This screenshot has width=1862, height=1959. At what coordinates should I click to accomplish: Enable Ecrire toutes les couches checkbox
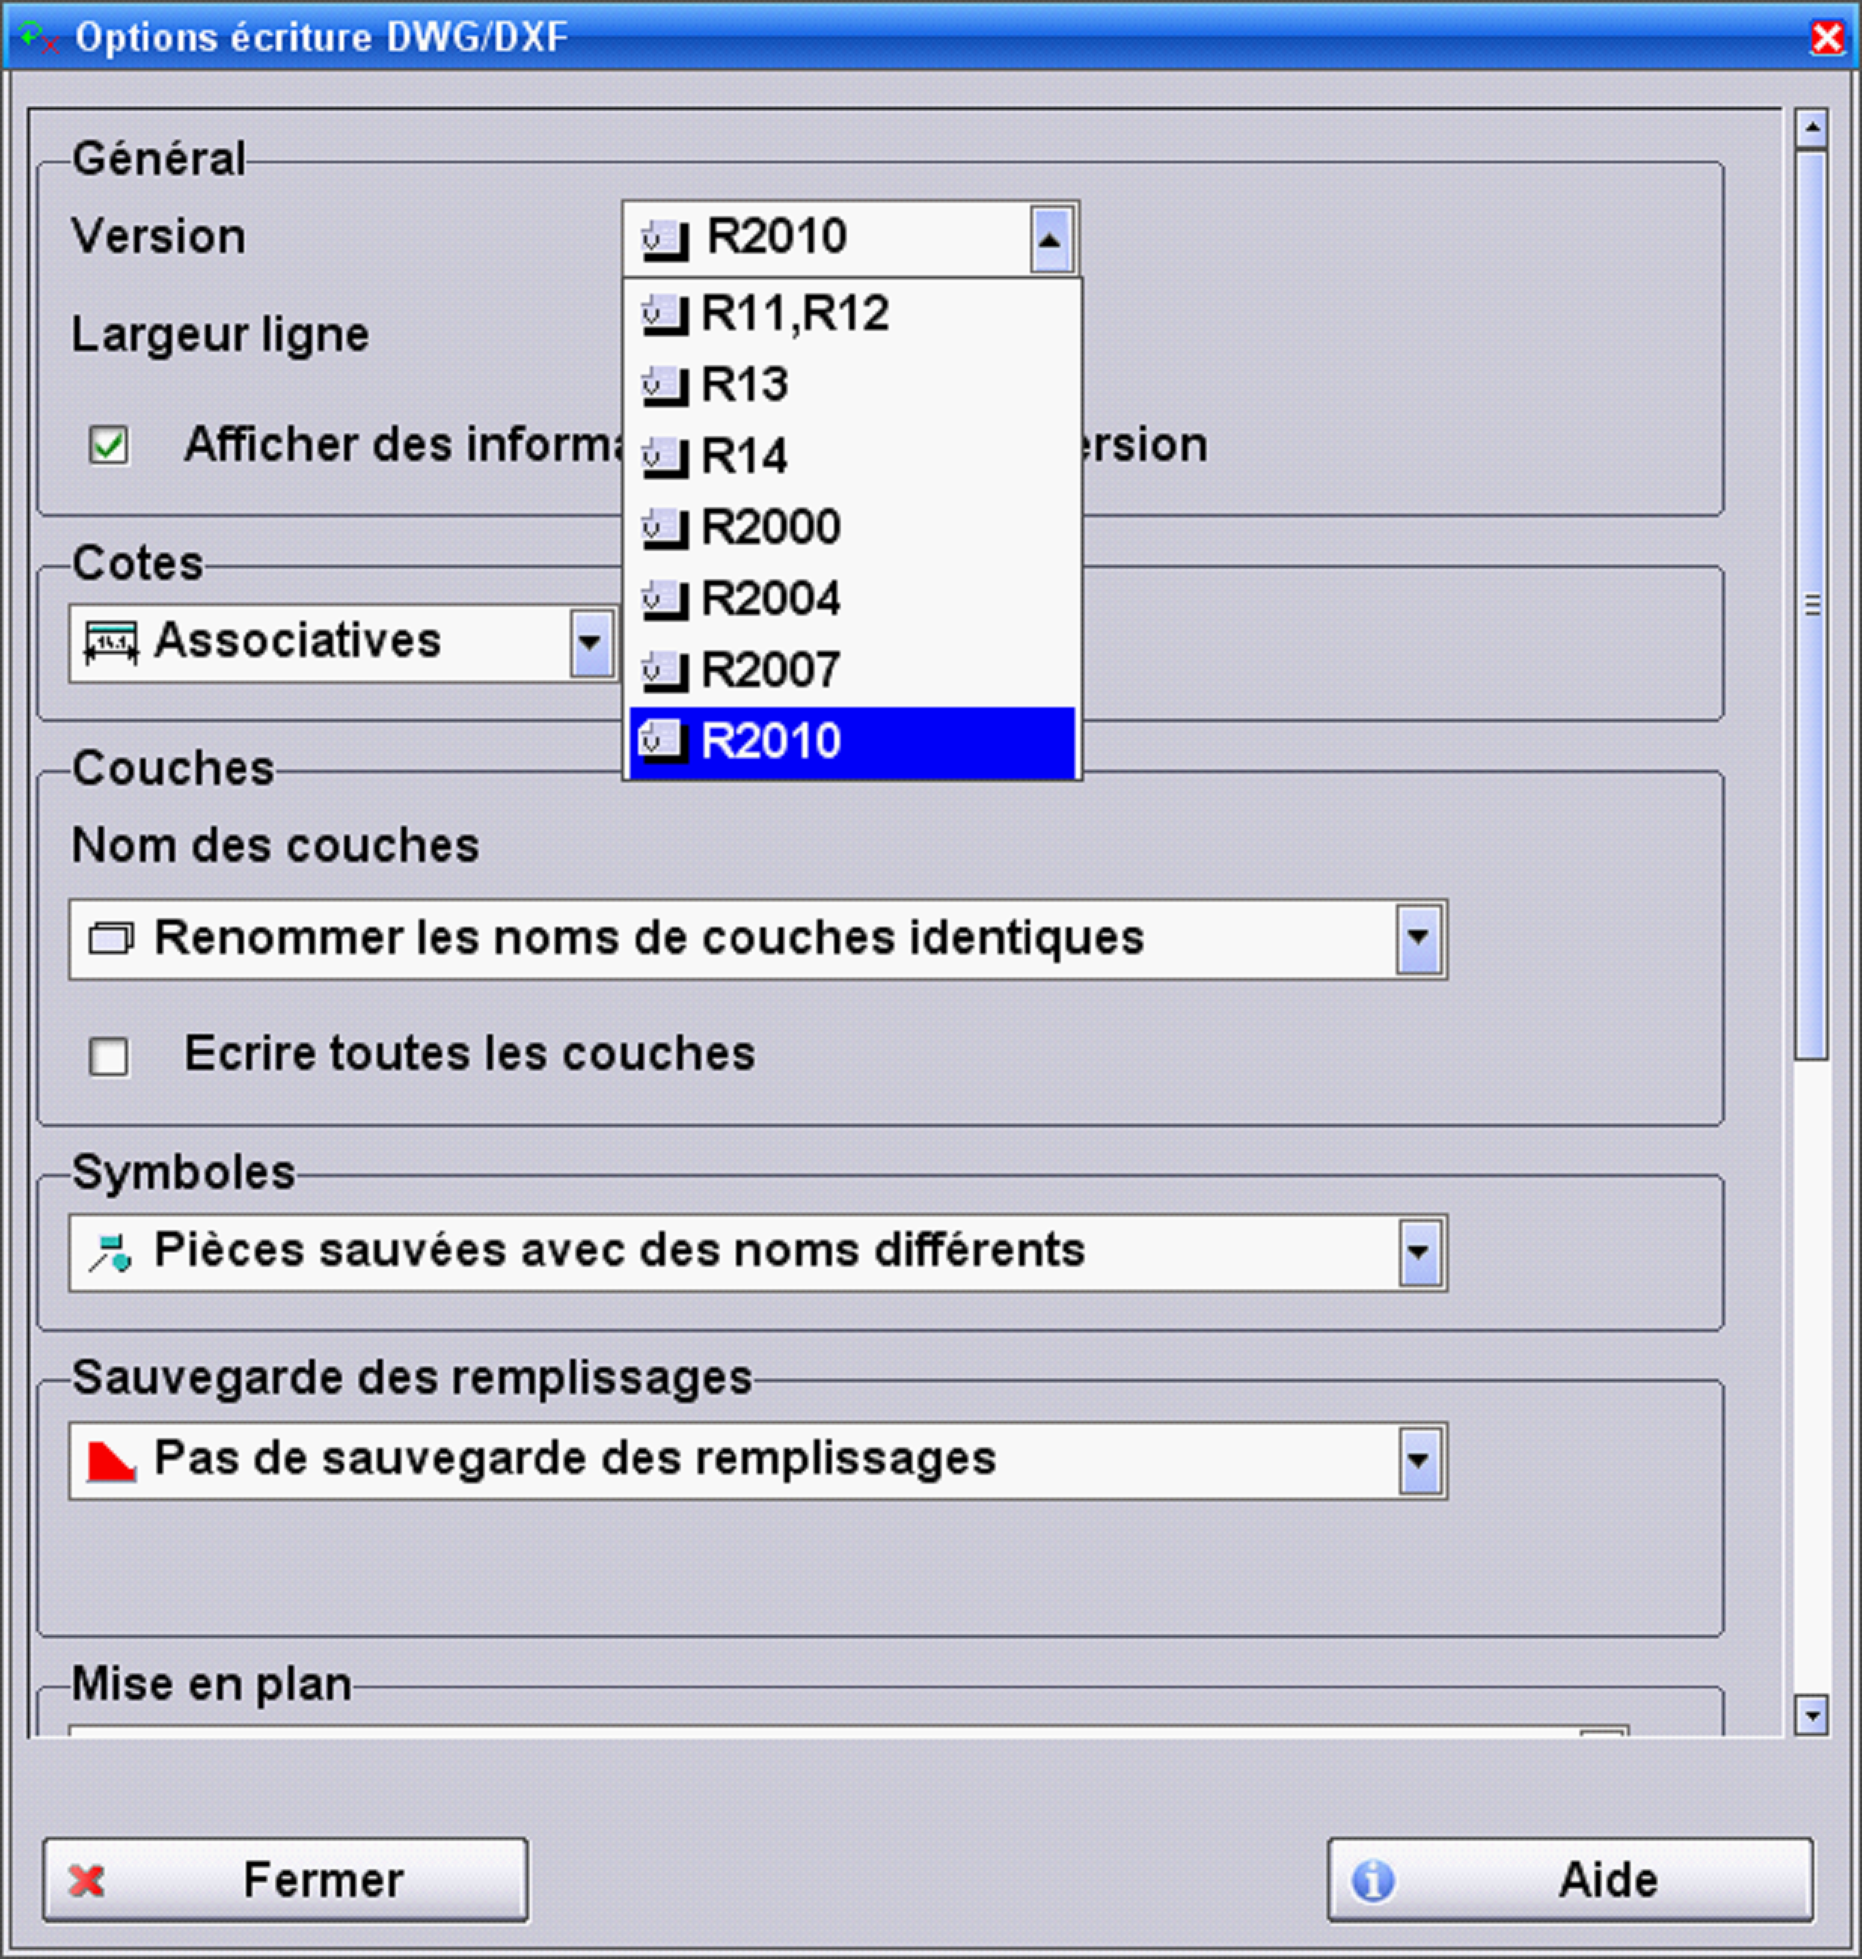coord(108,1056)
